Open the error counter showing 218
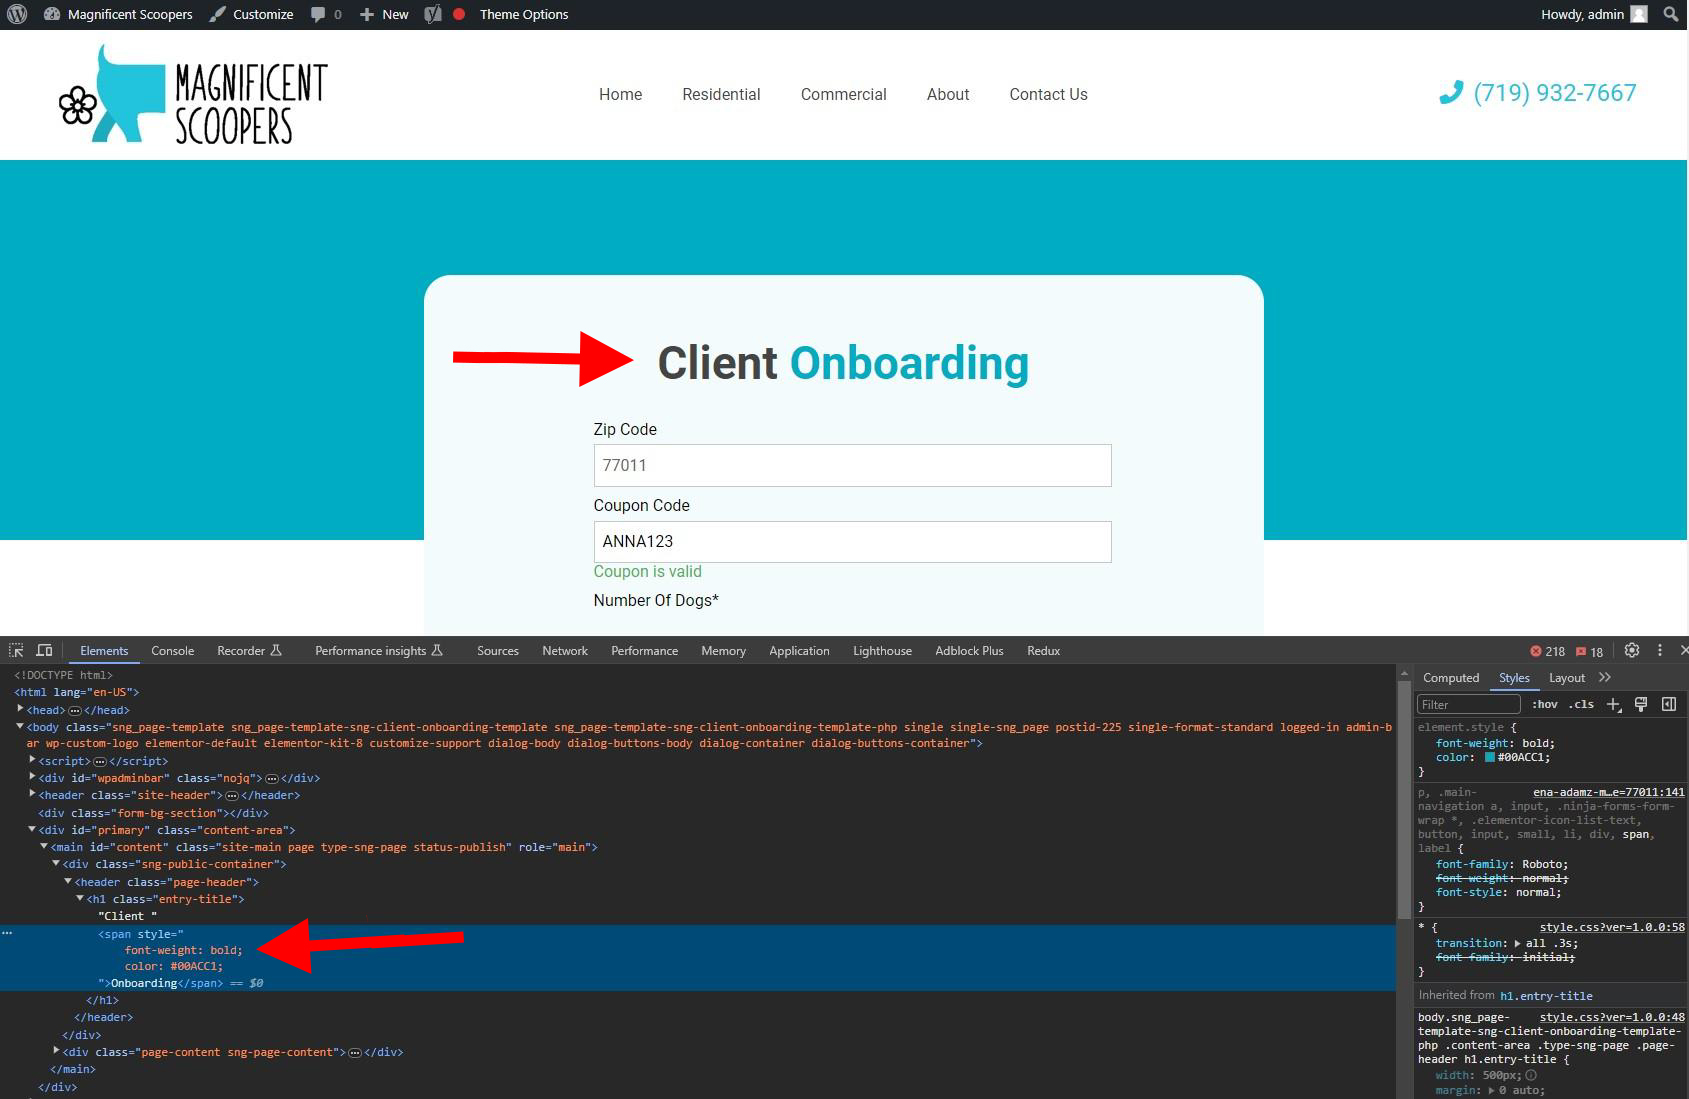Image resolution: width=1689 pixels, height=1099 pixels. pos(1545,650)
